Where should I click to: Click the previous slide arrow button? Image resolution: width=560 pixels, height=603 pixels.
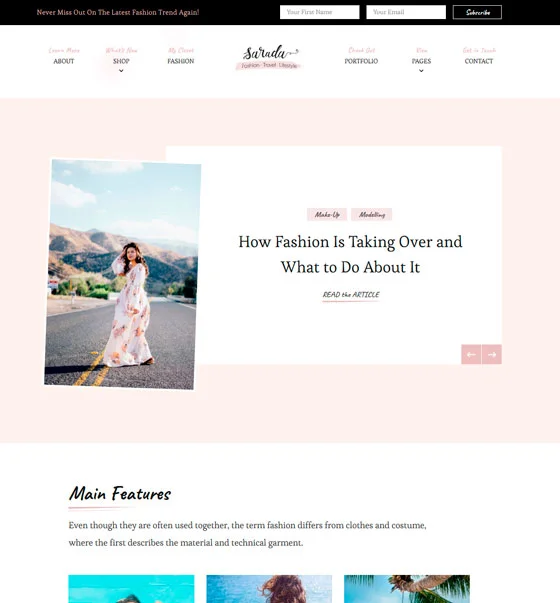coord(471,354)
